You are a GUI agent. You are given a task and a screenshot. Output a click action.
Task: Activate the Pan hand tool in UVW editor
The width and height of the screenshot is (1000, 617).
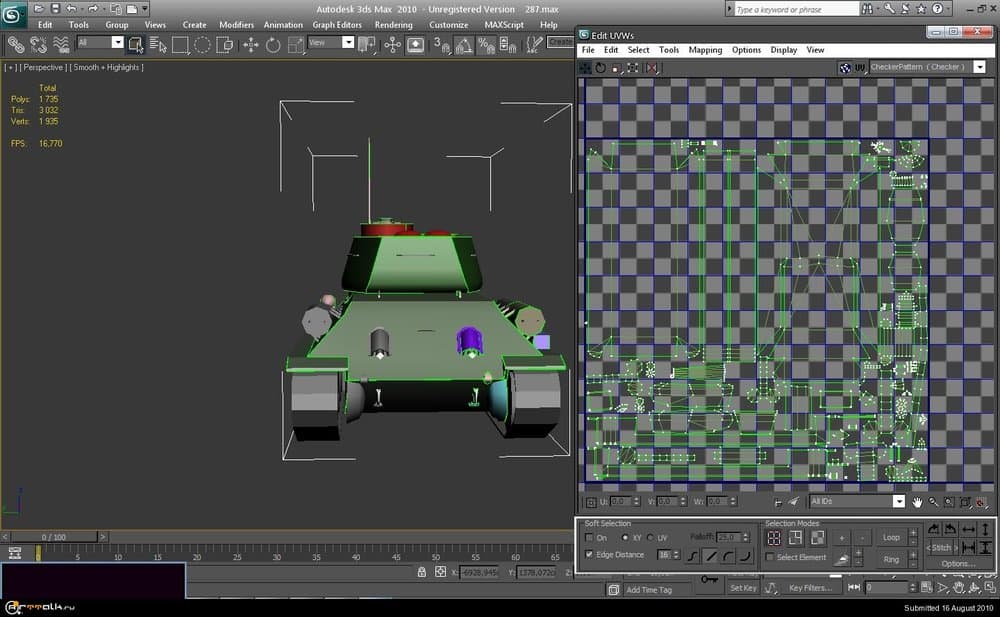point(917,502)
